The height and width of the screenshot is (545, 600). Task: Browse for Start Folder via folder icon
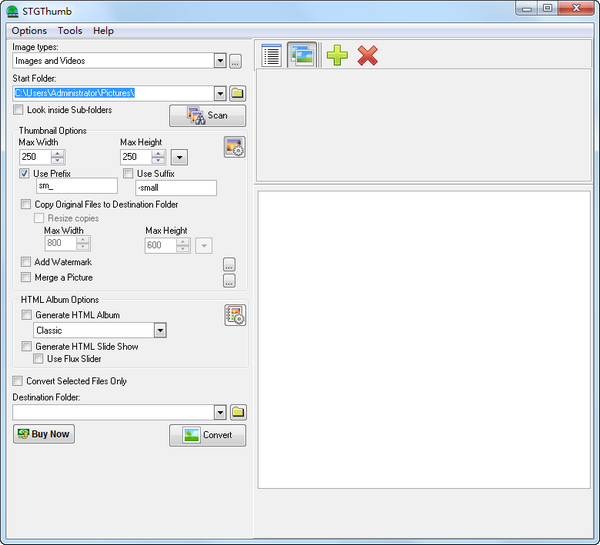click(x=237, y=93)
